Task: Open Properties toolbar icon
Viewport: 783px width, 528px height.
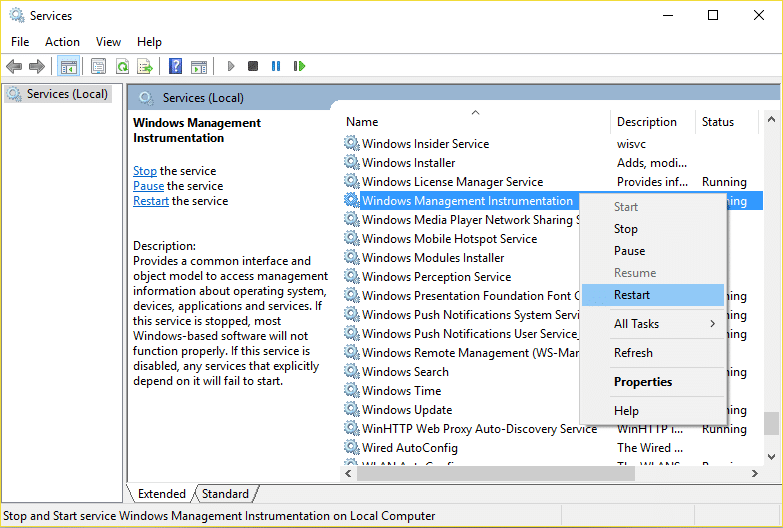Action: (x=98, y=66)
